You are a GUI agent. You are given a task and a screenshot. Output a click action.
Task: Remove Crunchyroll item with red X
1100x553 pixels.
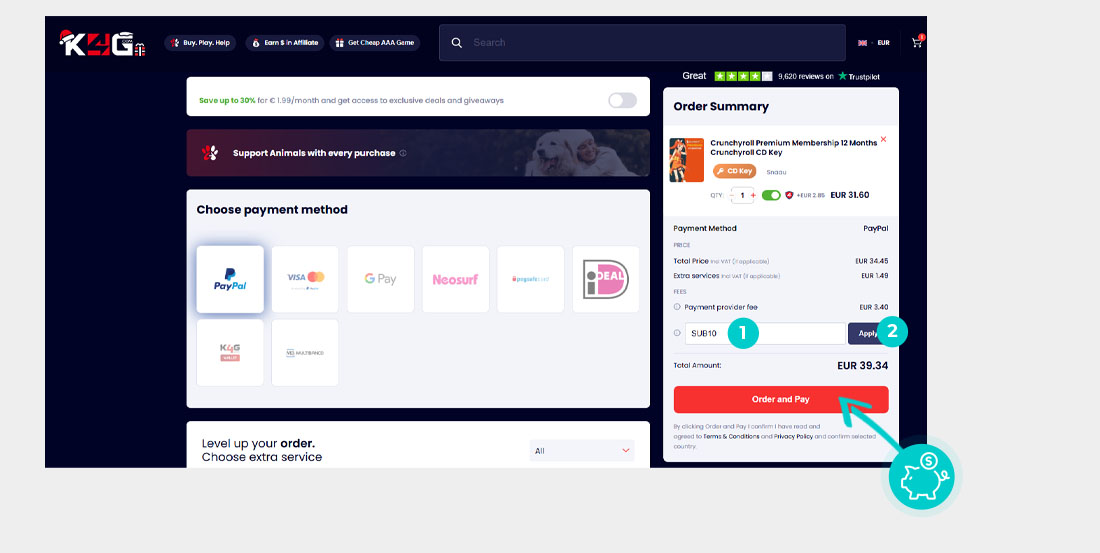coord(883,139)
